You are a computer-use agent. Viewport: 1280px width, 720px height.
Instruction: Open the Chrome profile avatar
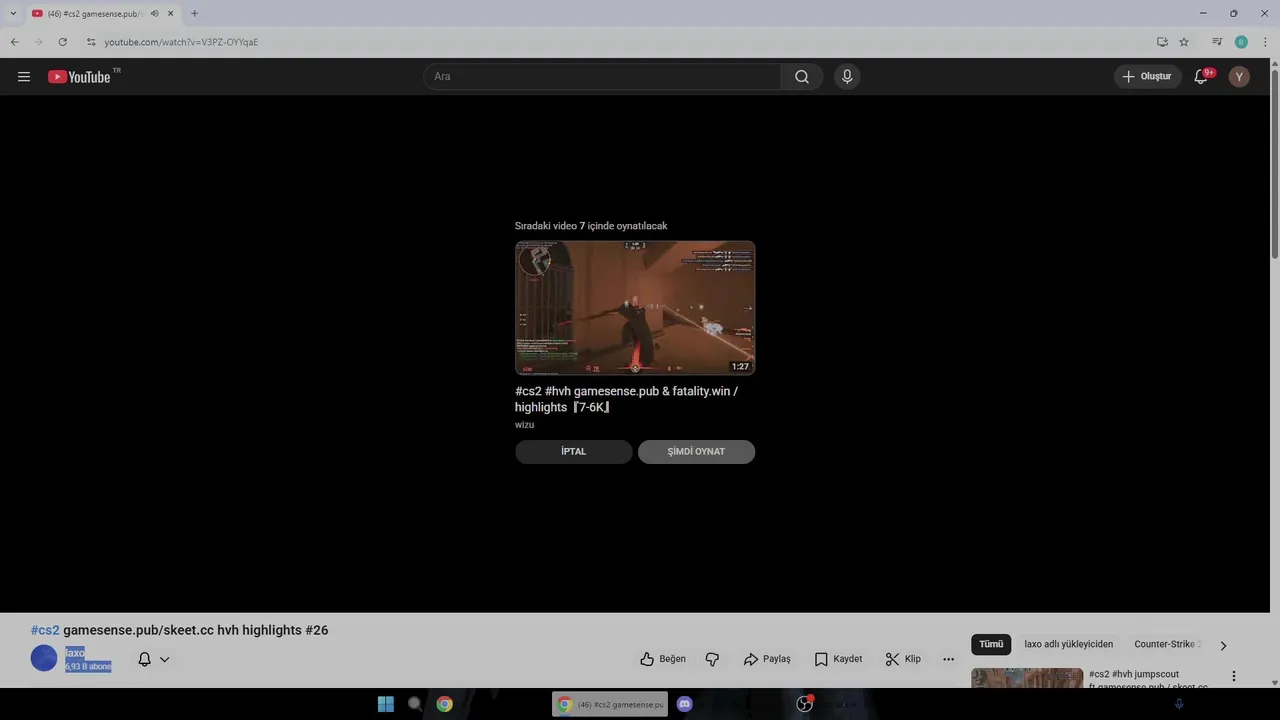coord(1241,42)
